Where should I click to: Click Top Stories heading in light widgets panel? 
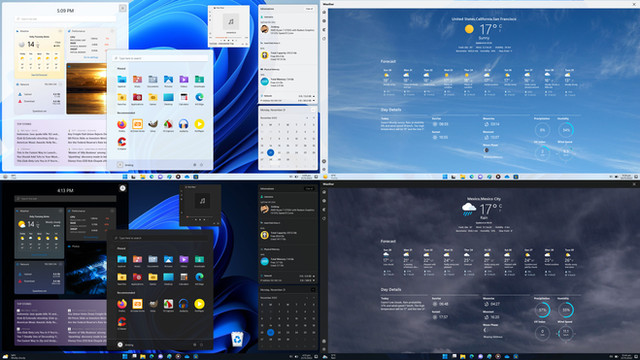pos(24,124)
